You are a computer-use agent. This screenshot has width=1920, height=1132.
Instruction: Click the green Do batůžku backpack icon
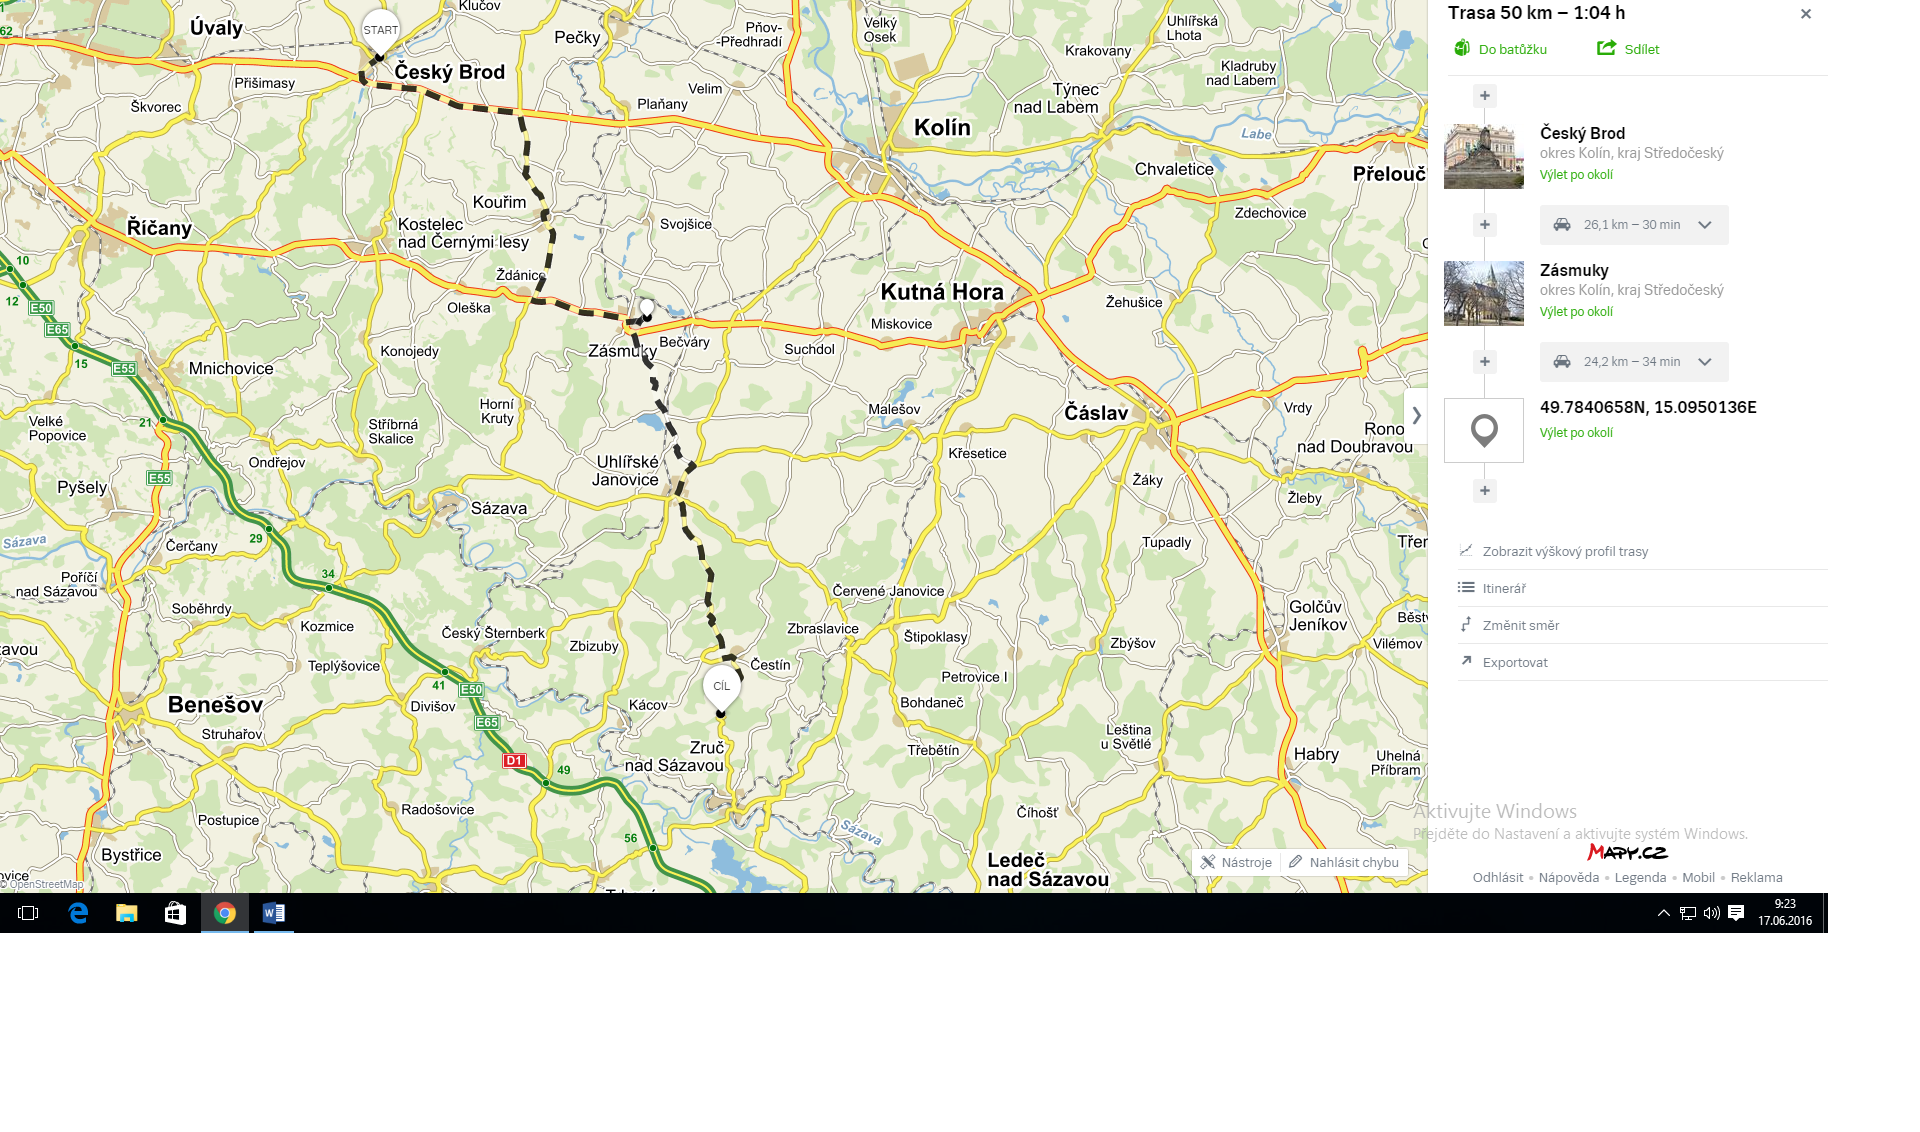coord(1462,48)
